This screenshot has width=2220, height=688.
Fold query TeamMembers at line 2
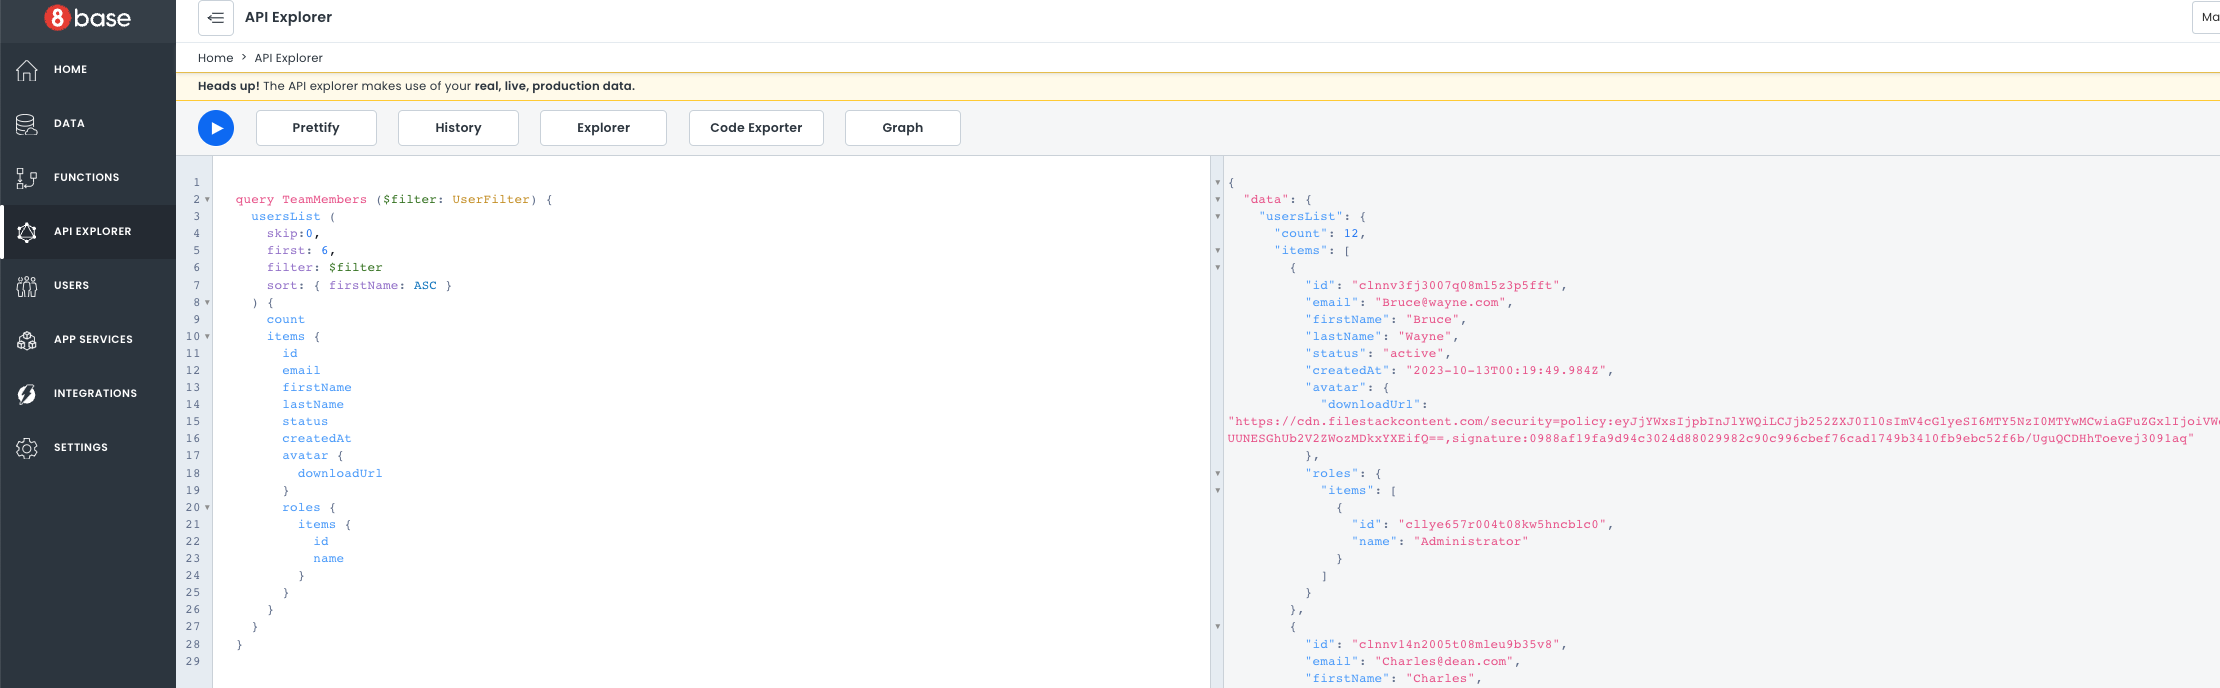tap(207, 200)
